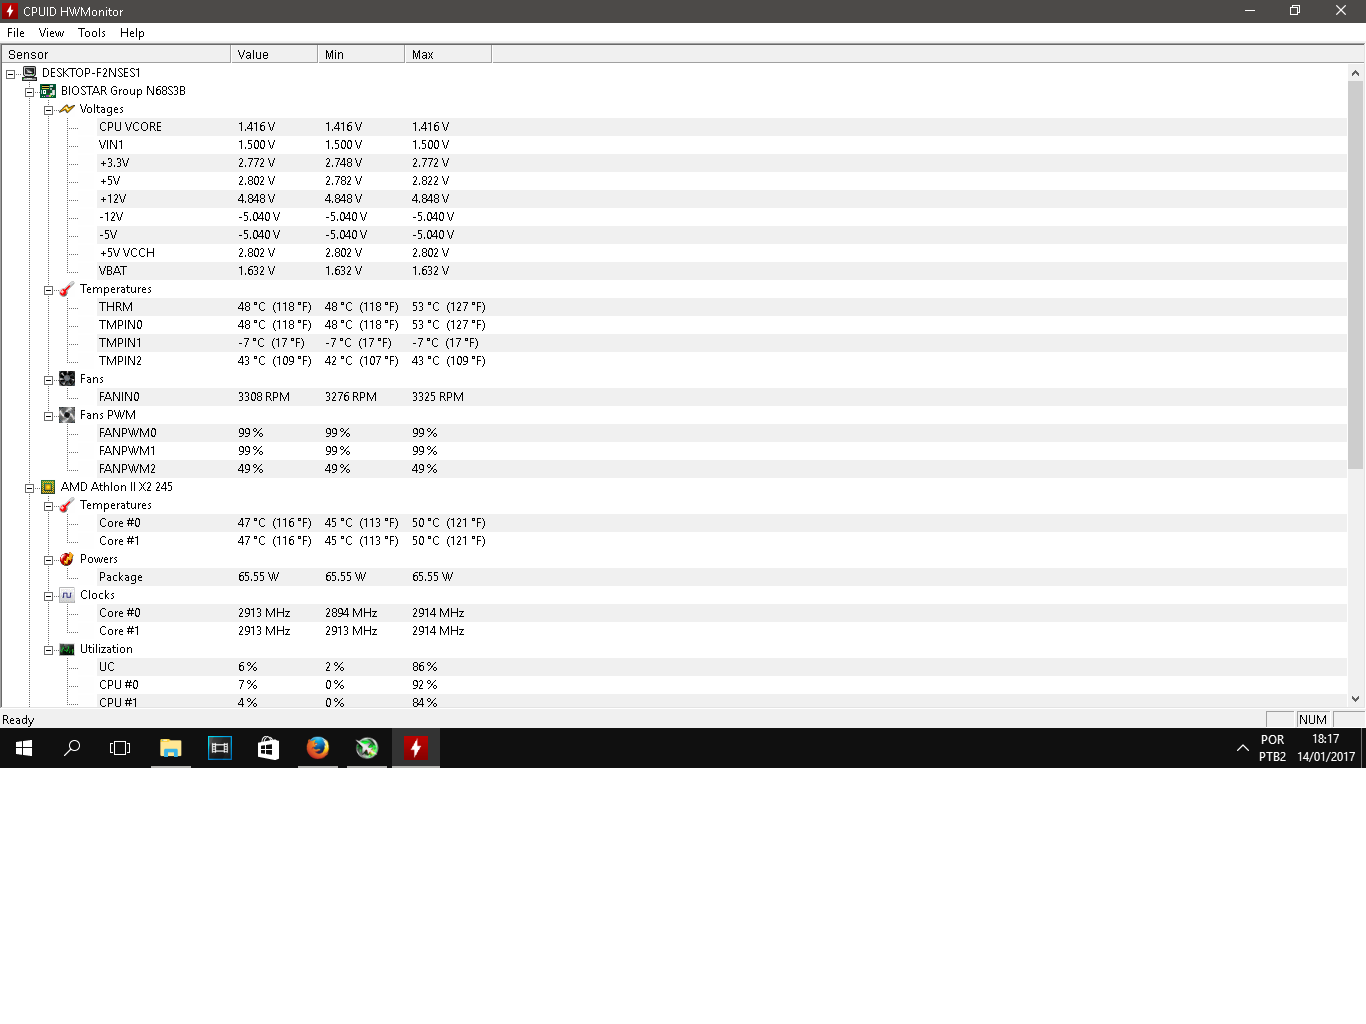The image size is (1366, 1024).
Task: Open Windows Store from taskbar
Action: coord(268,748)
